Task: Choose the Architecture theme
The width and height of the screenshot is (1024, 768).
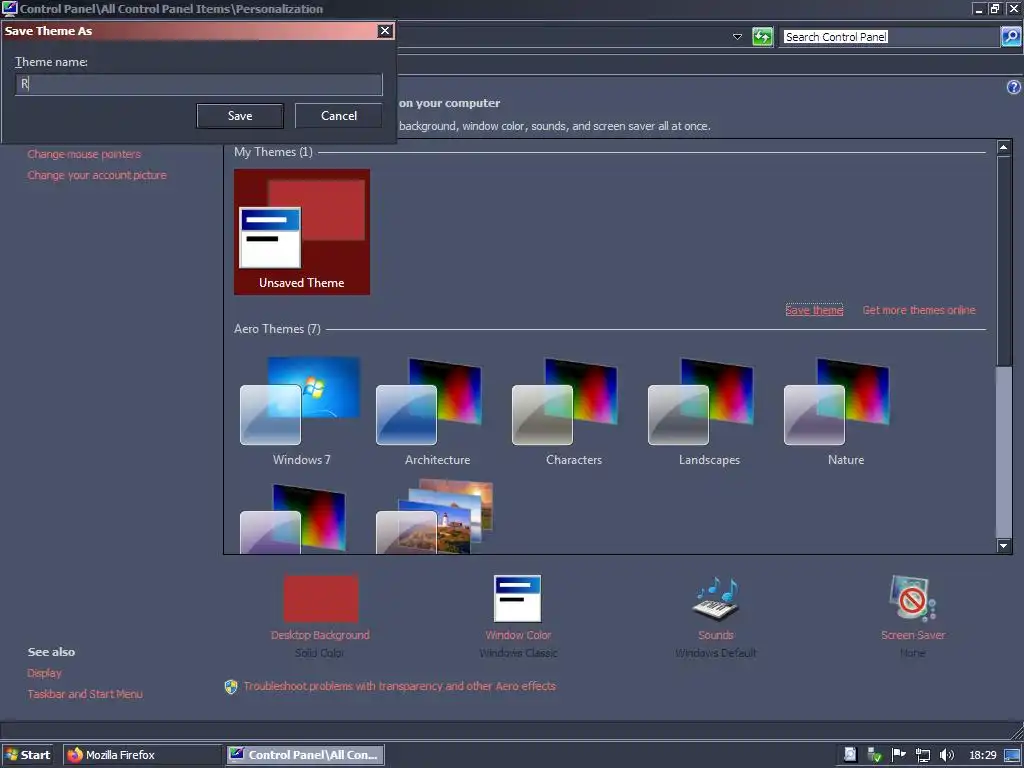Action: click(437, 411)
